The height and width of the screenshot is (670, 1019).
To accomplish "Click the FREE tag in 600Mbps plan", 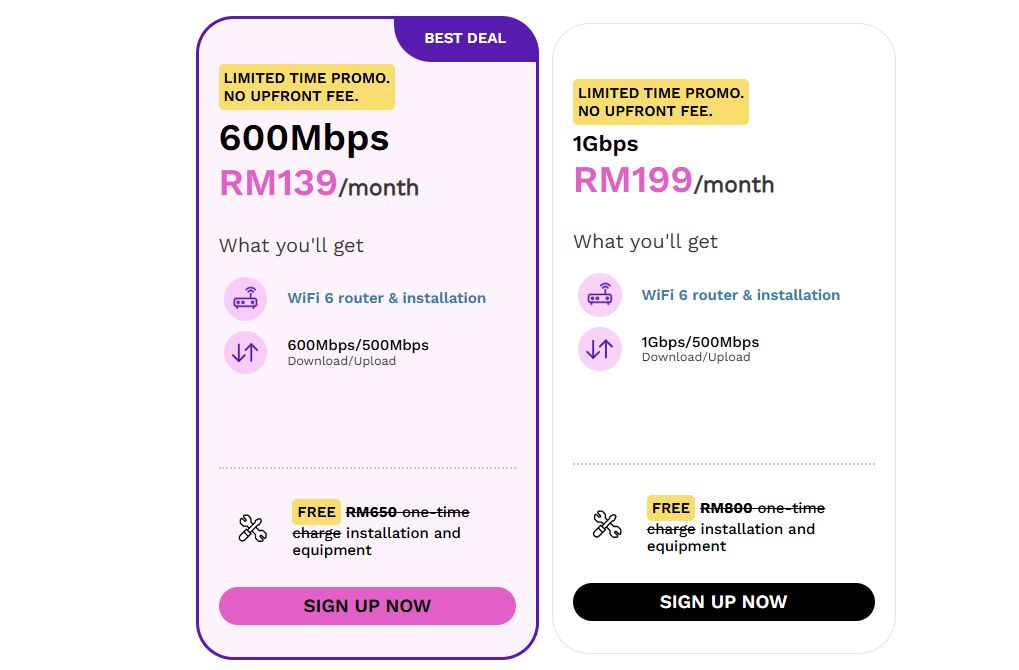I will 316,512.
